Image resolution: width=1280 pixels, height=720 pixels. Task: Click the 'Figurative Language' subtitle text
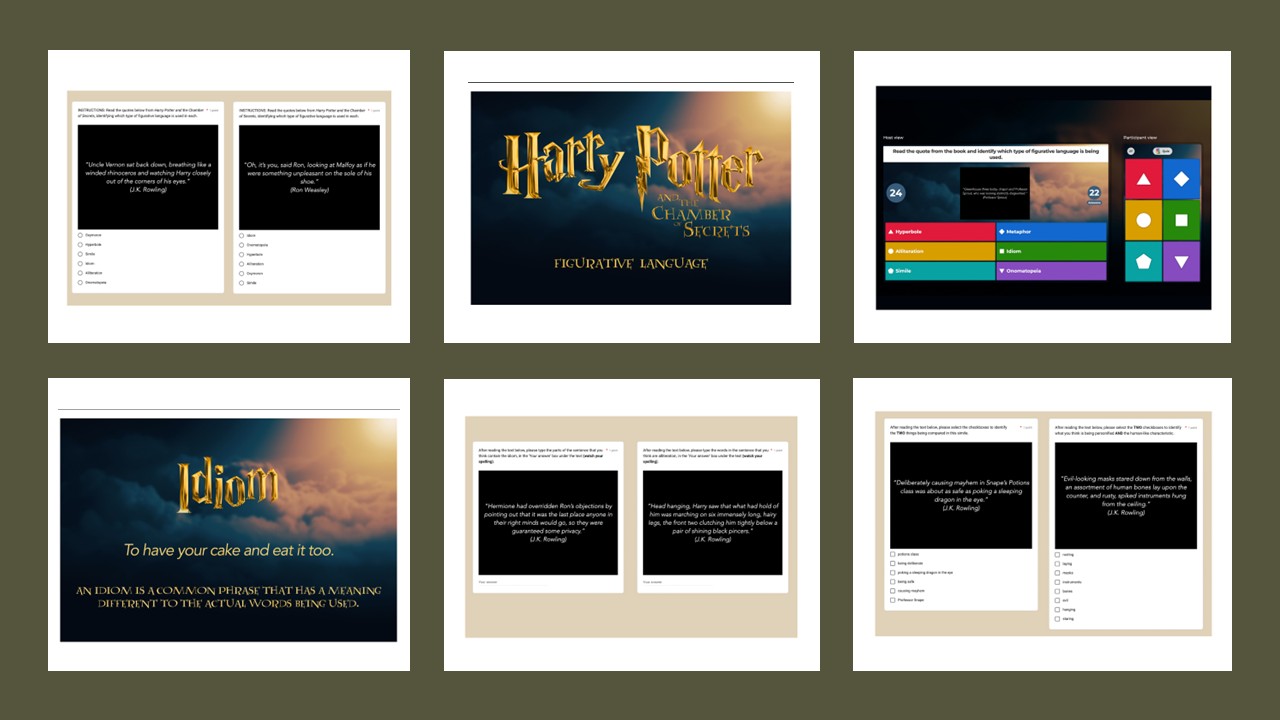(x=631, y=264)
